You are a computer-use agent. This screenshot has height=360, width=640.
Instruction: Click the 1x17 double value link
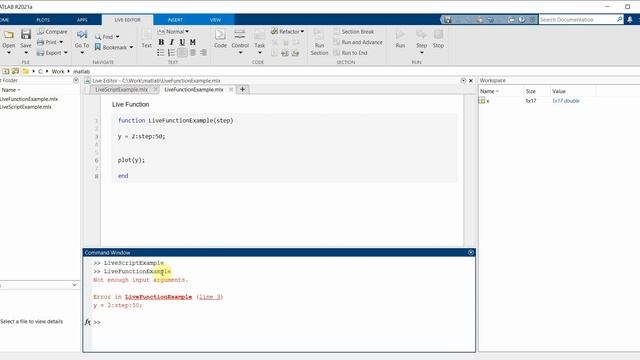(566, 100)
